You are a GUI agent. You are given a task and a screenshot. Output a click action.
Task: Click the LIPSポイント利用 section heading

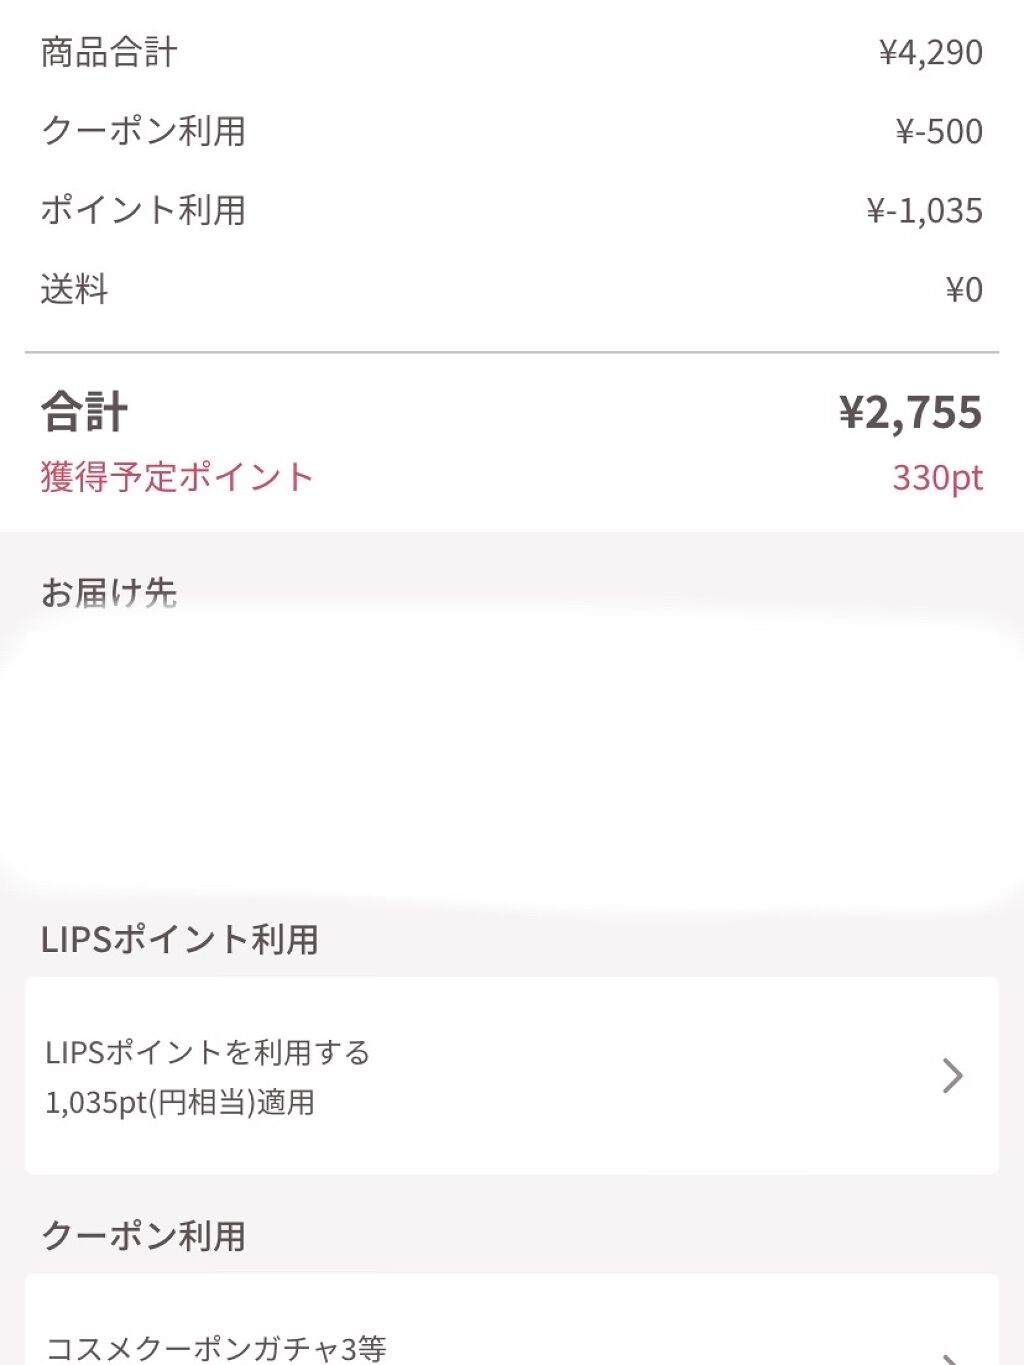point(180,939)
